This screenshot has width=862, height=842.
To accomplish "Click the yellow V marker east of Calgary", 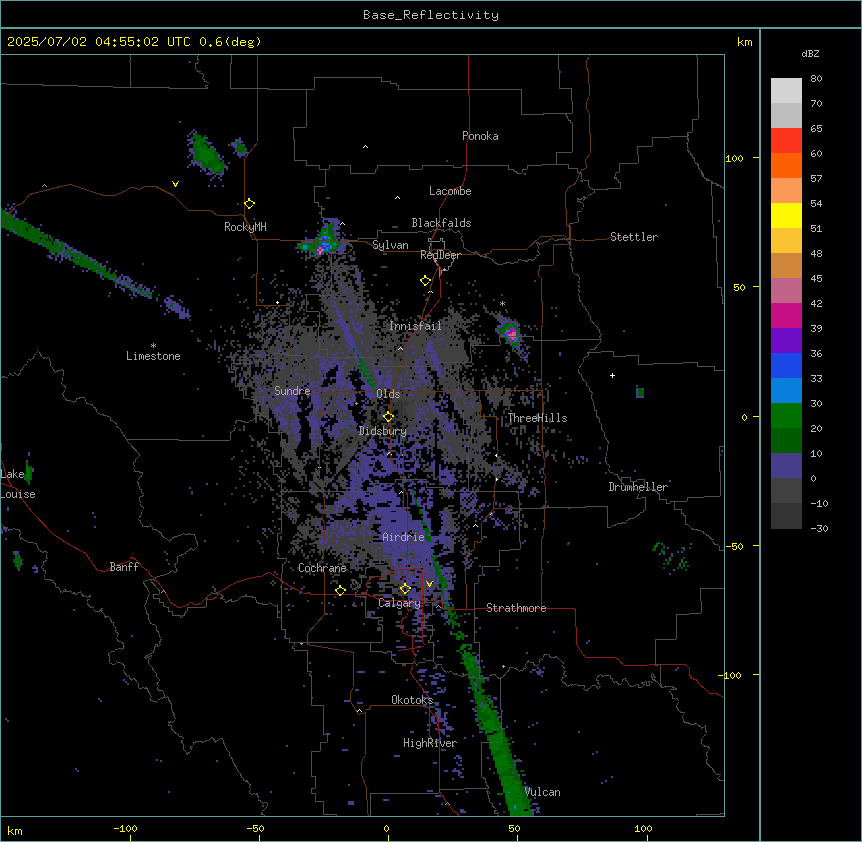I will 429,584.
